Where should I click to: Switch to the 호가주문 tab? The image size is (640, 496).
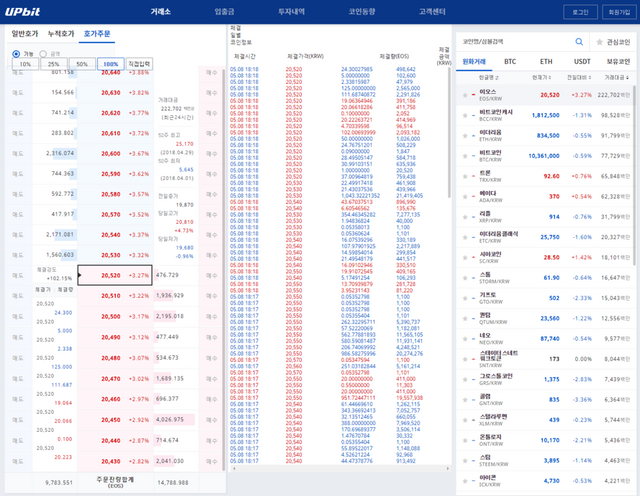97,34
